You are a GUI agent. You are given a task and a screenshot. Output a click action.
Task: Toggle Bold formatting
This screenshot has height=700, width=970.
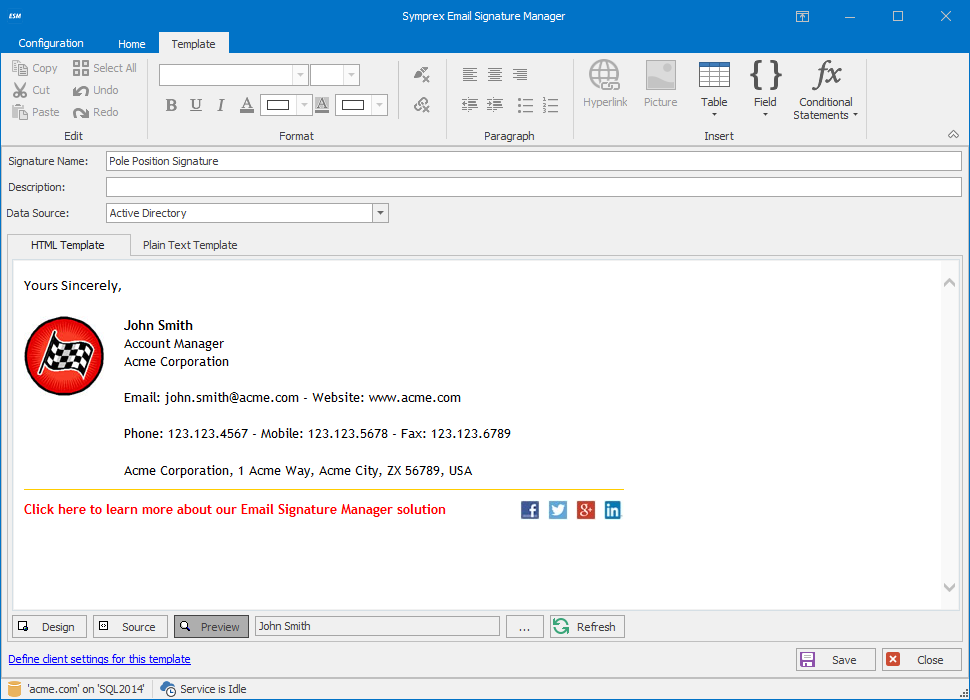[x=171, y=105]
